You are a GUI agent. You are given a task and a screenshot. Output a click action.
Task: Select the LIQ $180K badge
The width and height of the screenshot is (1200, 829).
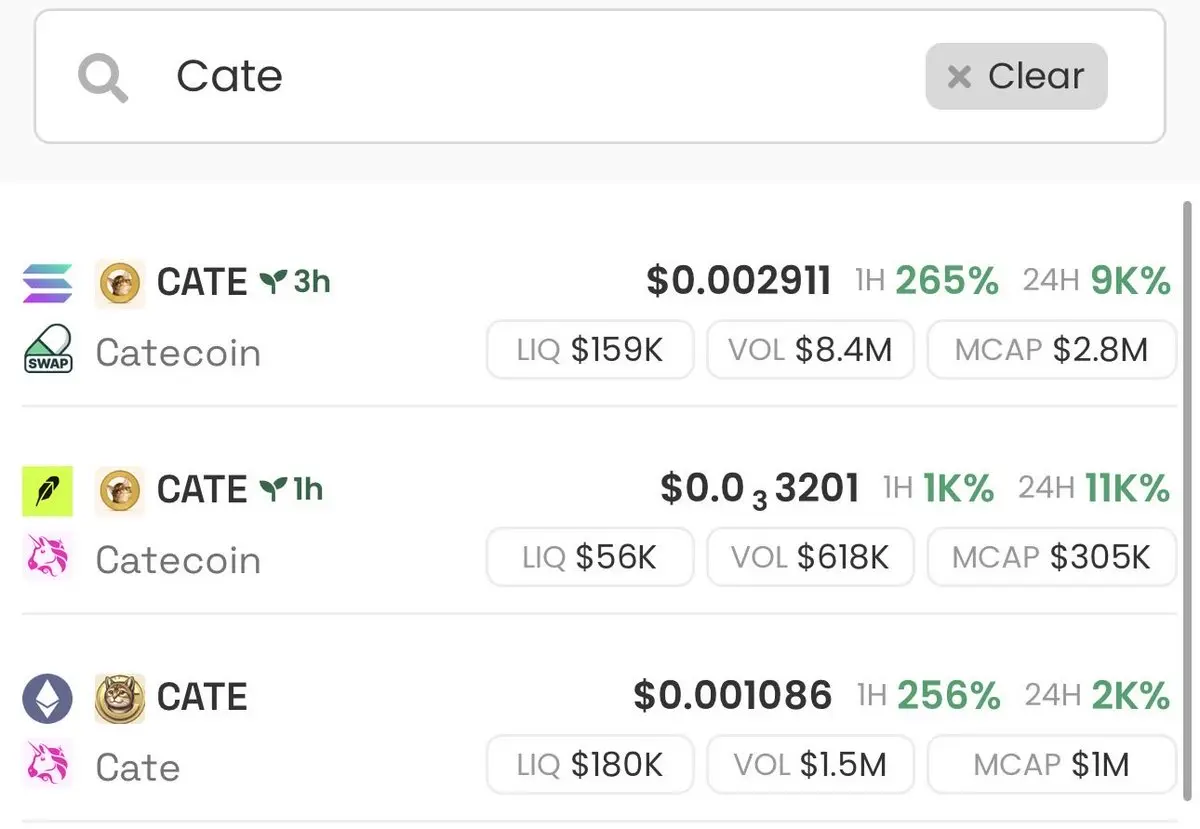(590, 765)
